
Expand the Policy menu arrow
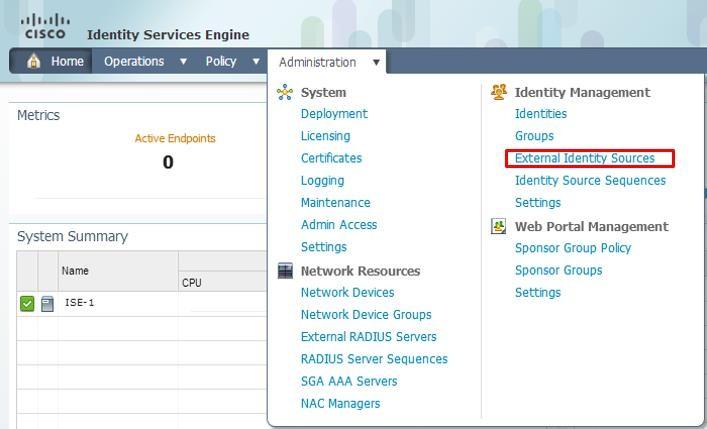point(256,61)
